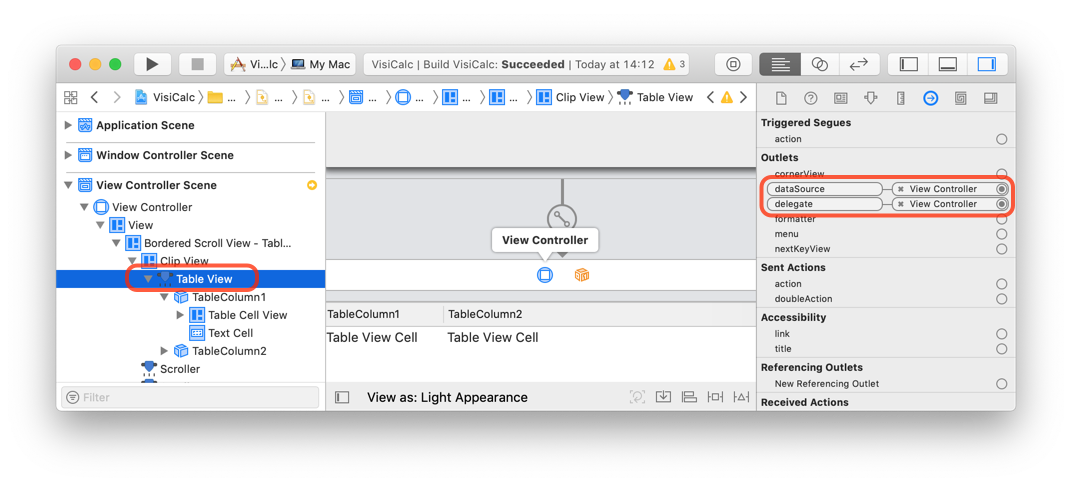Click the build warnings indicator
The height and width of the screenshot is (478, 1072).
(x=673, y=64)
